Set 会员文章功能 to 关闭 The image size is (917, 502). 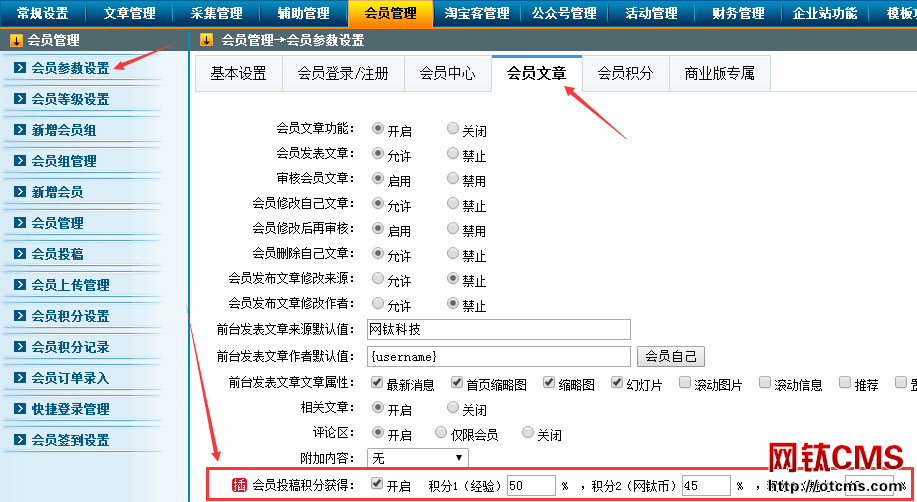pyautogui.click(x=453, y=129)
